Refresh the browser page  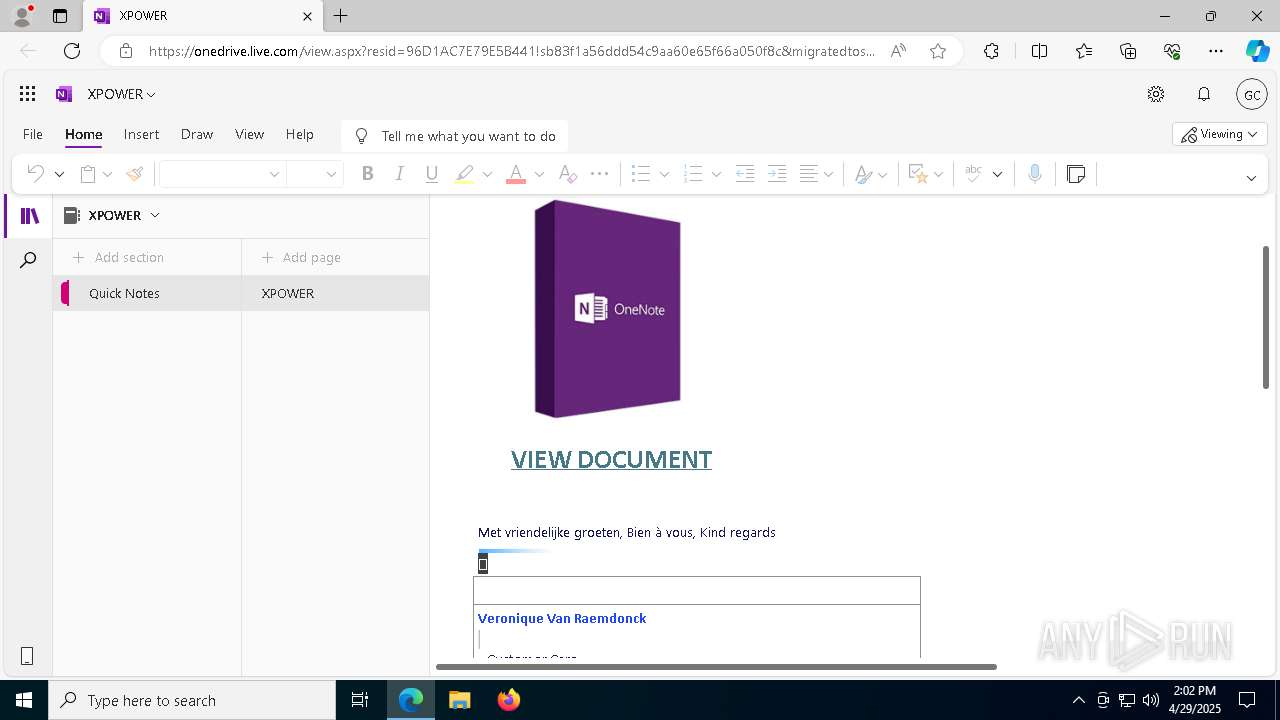click(x=72, y=51)
